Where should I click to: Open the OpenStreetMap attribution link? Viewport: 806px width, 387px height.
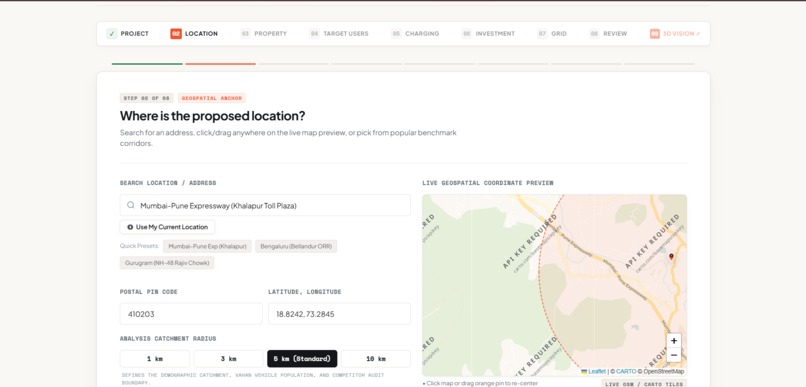(x=664, y=372)
